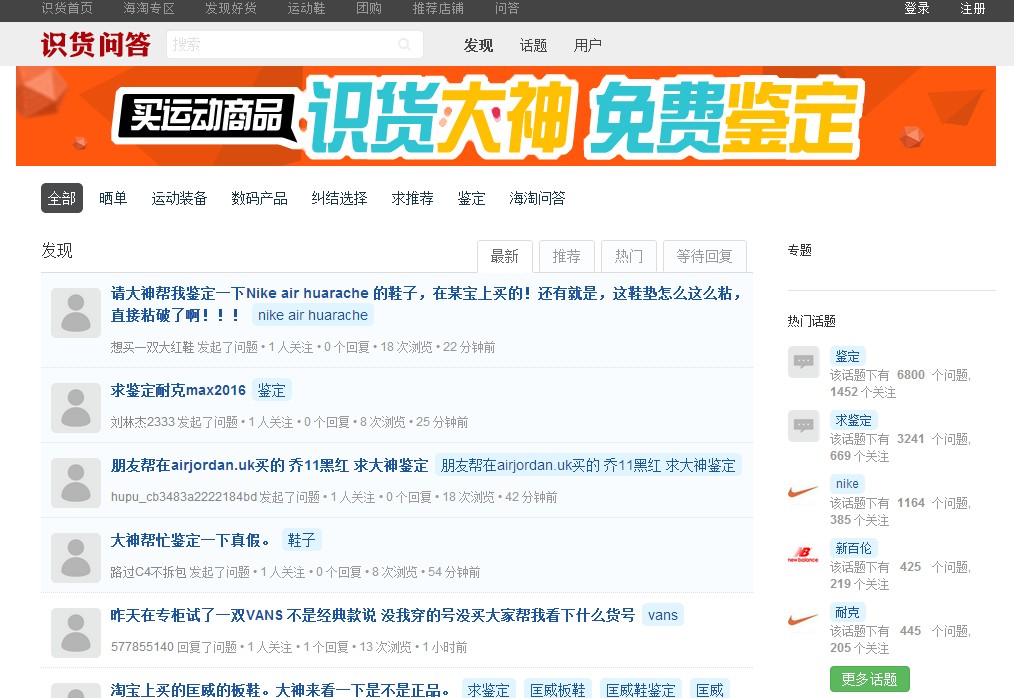Open 发现 in header navigation
Screen dimensions: 1014x698
(x=479, y=45)
